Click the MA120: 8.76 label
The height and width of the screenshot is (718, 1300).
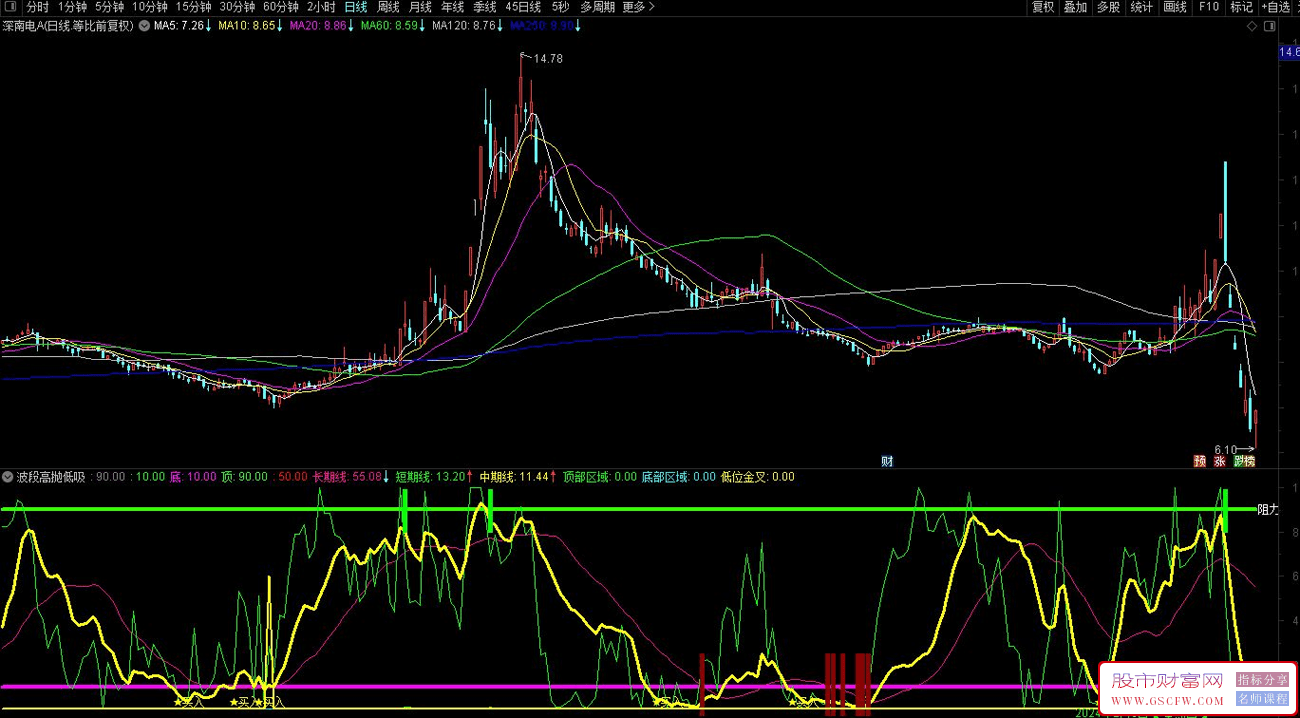466,26
